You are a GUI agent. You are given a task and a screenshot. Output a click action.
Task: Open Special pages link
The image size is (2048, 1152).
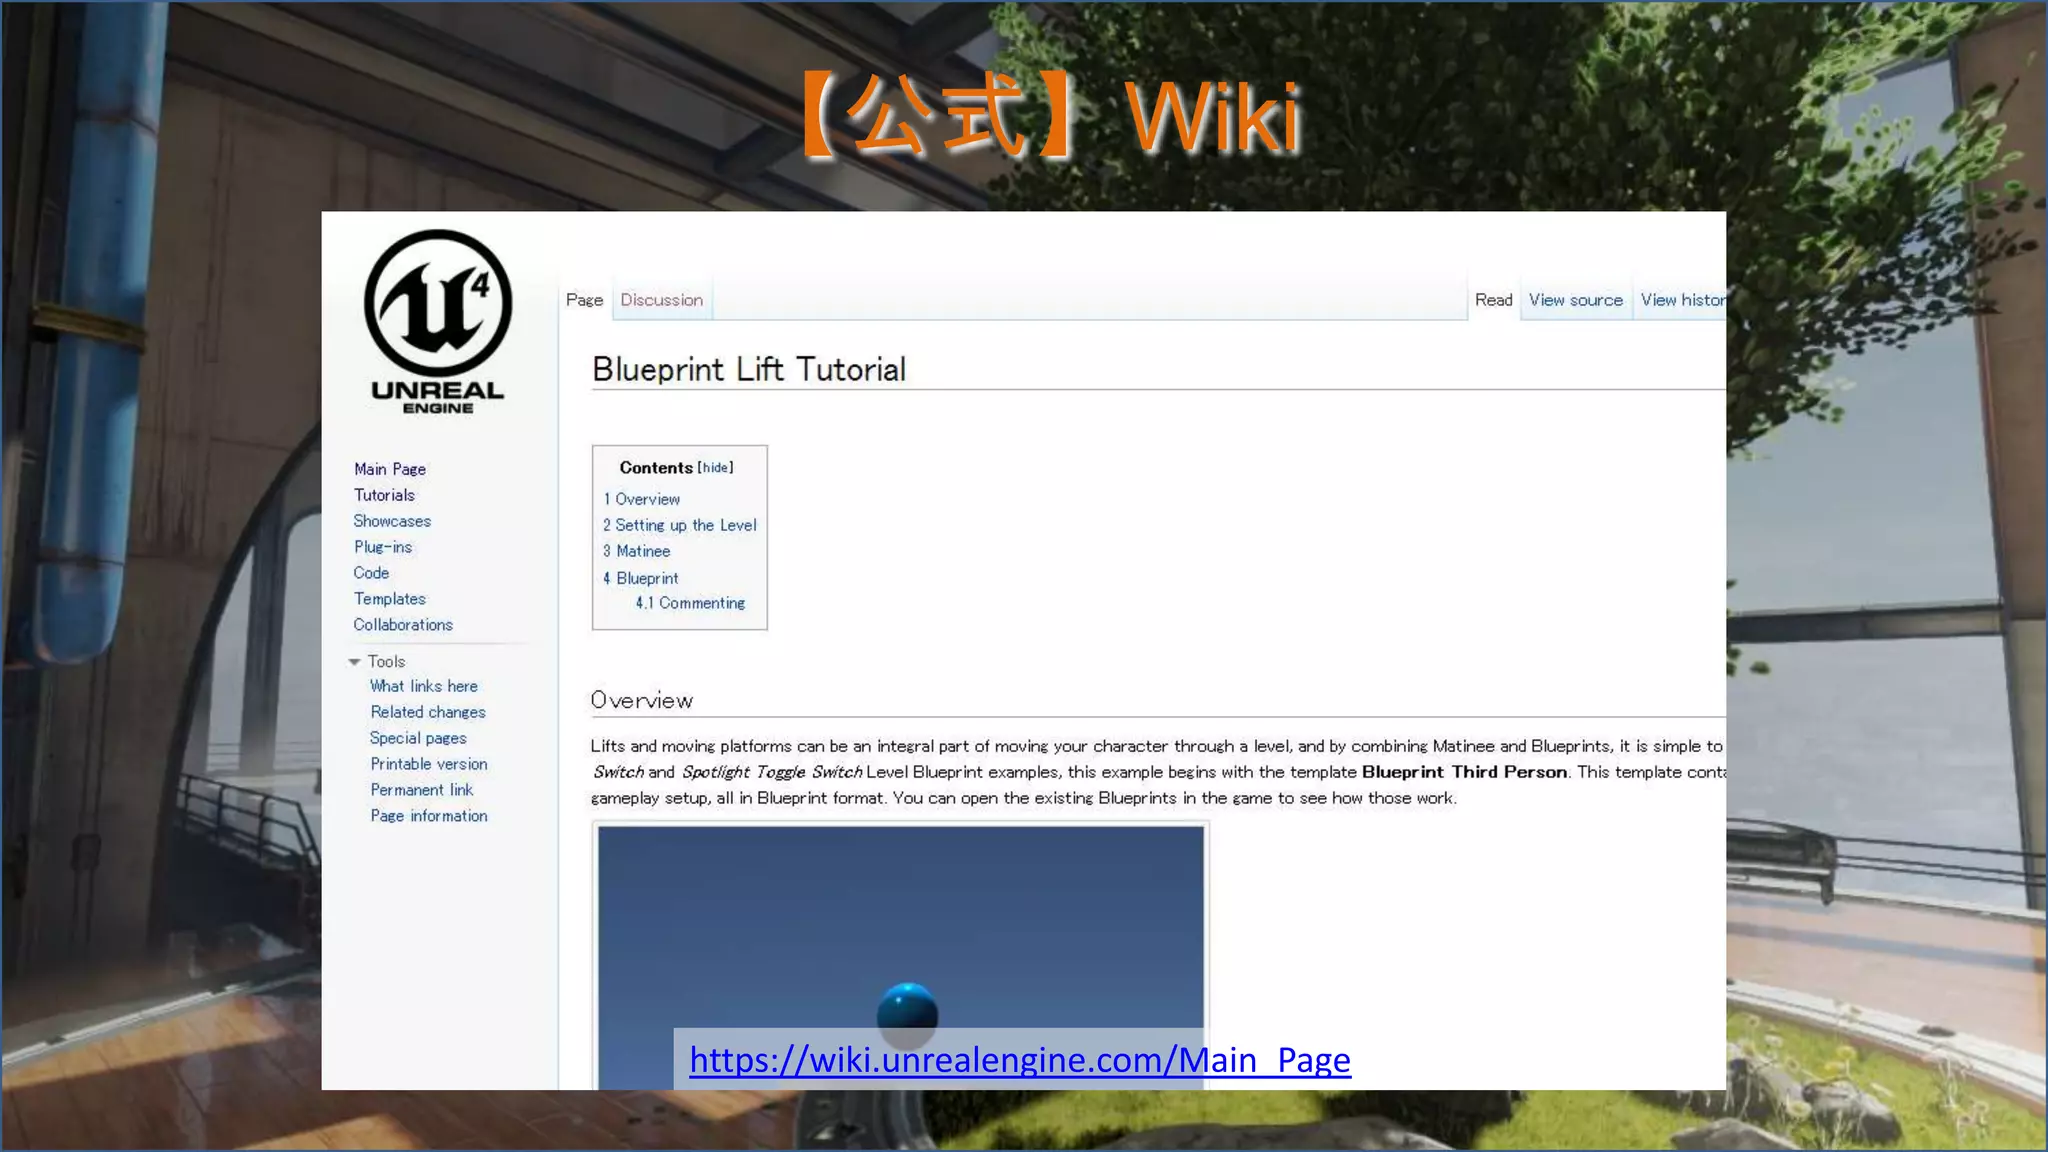[x=418, y=738]
